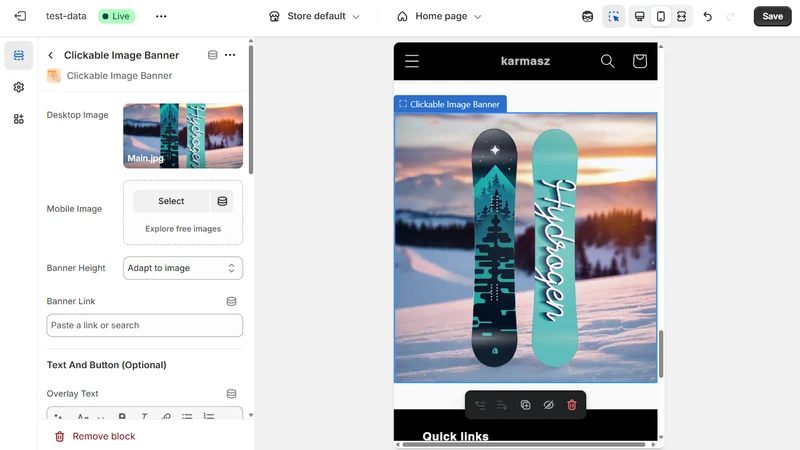Image resolution: width=800 pixels, height=450 pixels.
Task: Duplicate the block from floating toolbar
Action: 526,405
